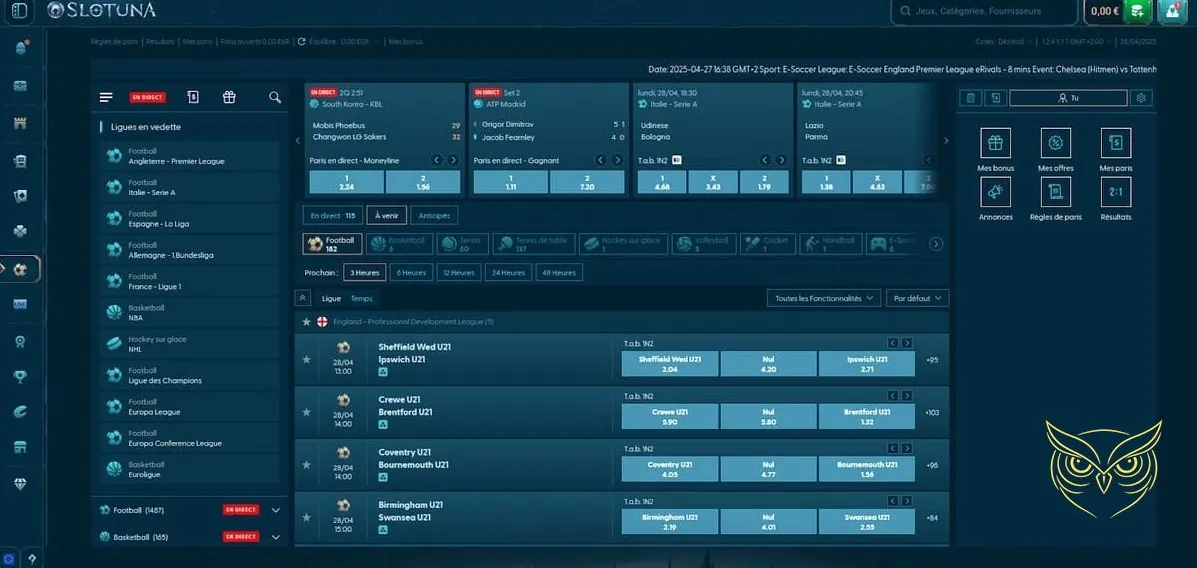
Task: Open the clover icon in left sidebar
Action: (x=21, y=231)
